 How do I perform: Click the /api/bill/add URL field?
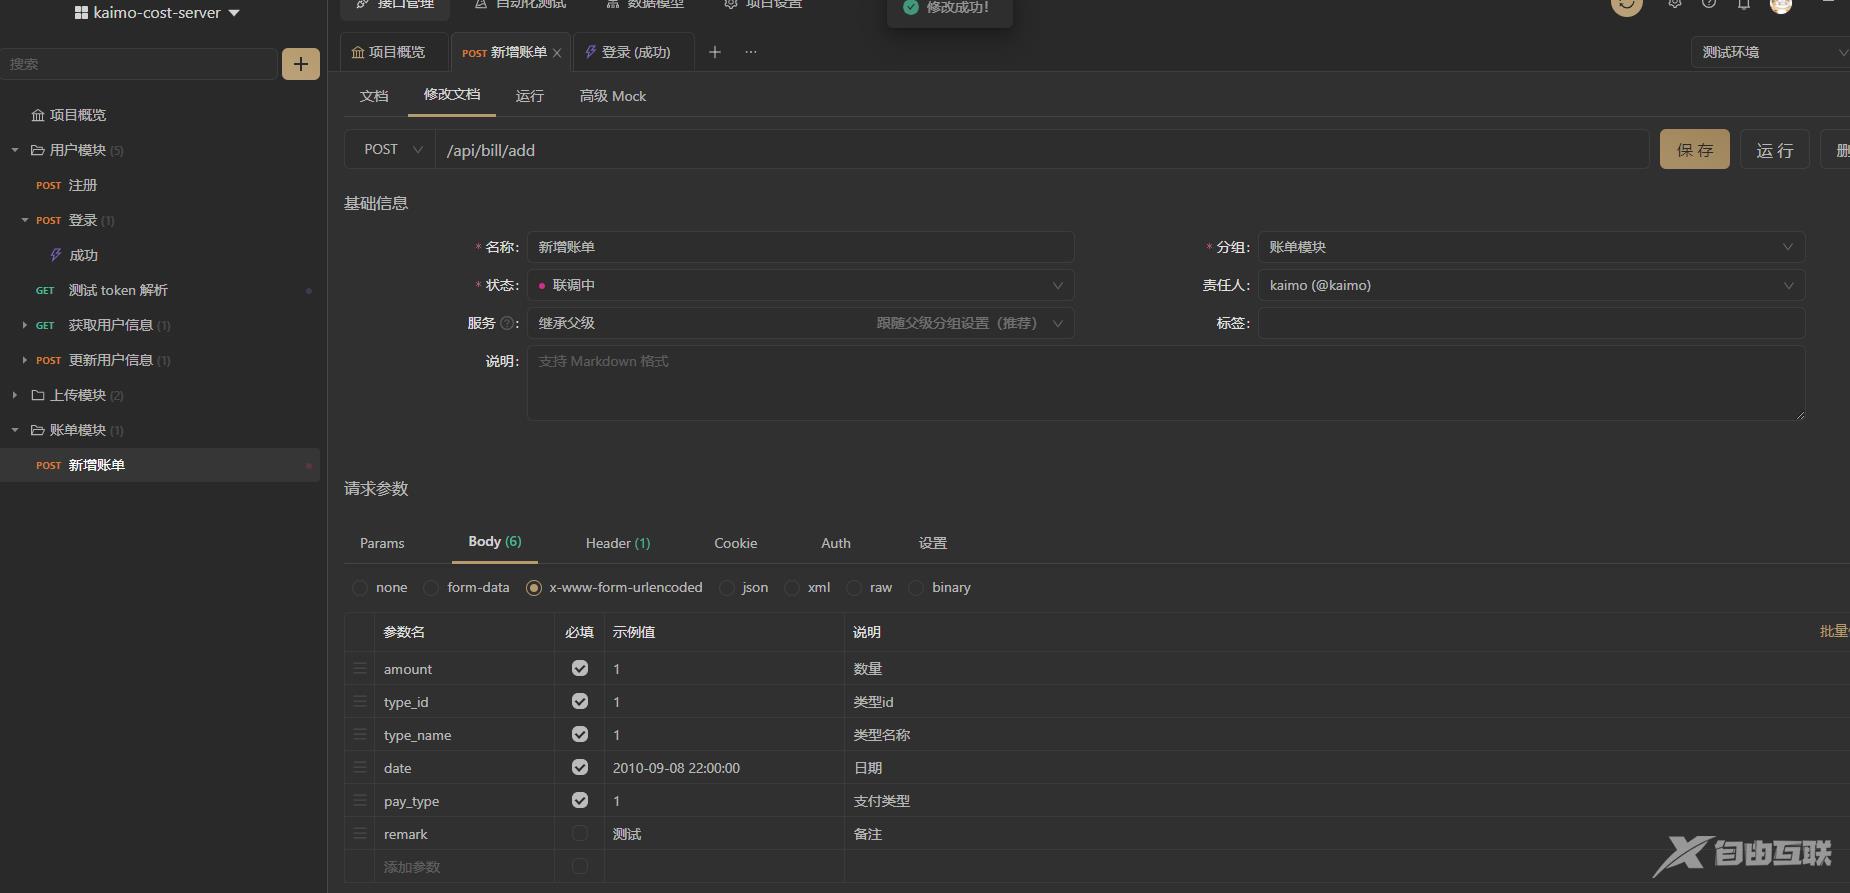[1042, 149]
